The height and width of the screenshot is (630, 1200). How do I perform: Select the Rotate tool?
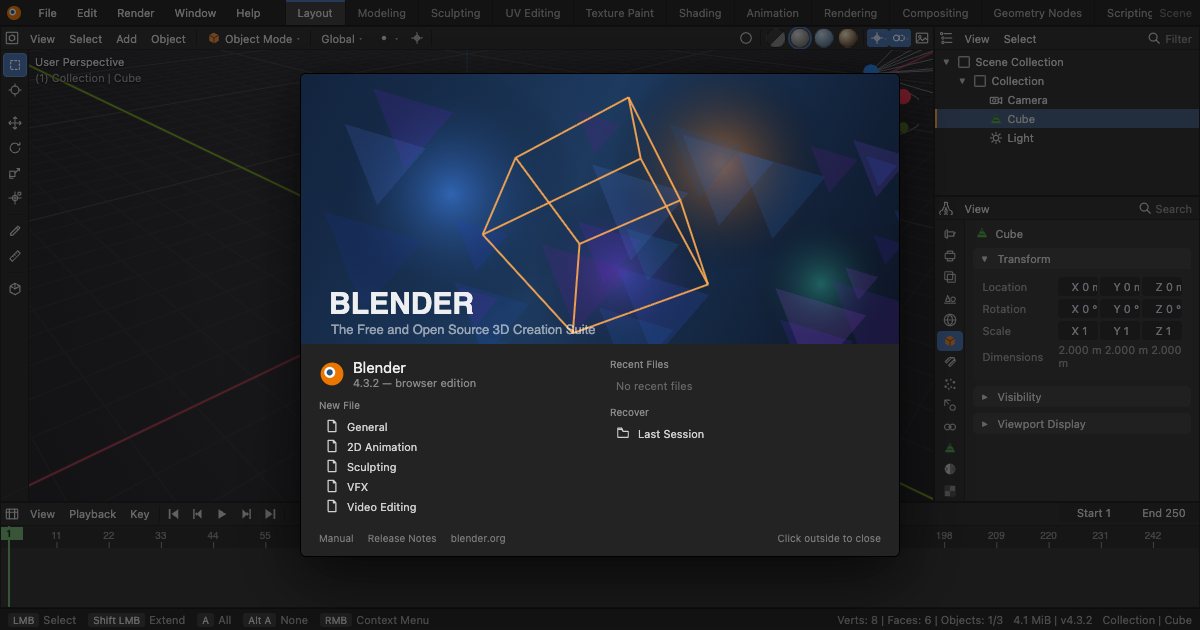pos(15,148)
